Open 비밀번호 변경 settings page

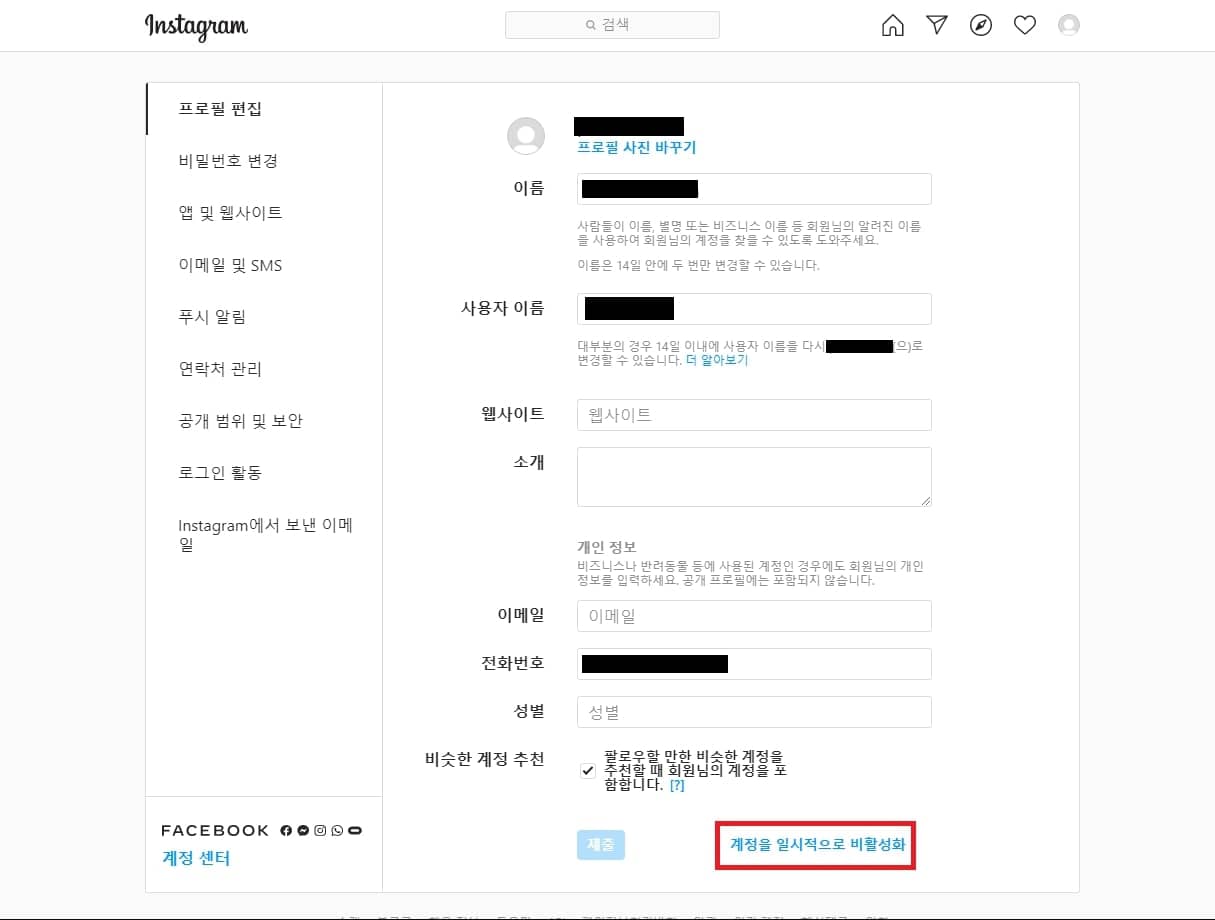[264, 161]
